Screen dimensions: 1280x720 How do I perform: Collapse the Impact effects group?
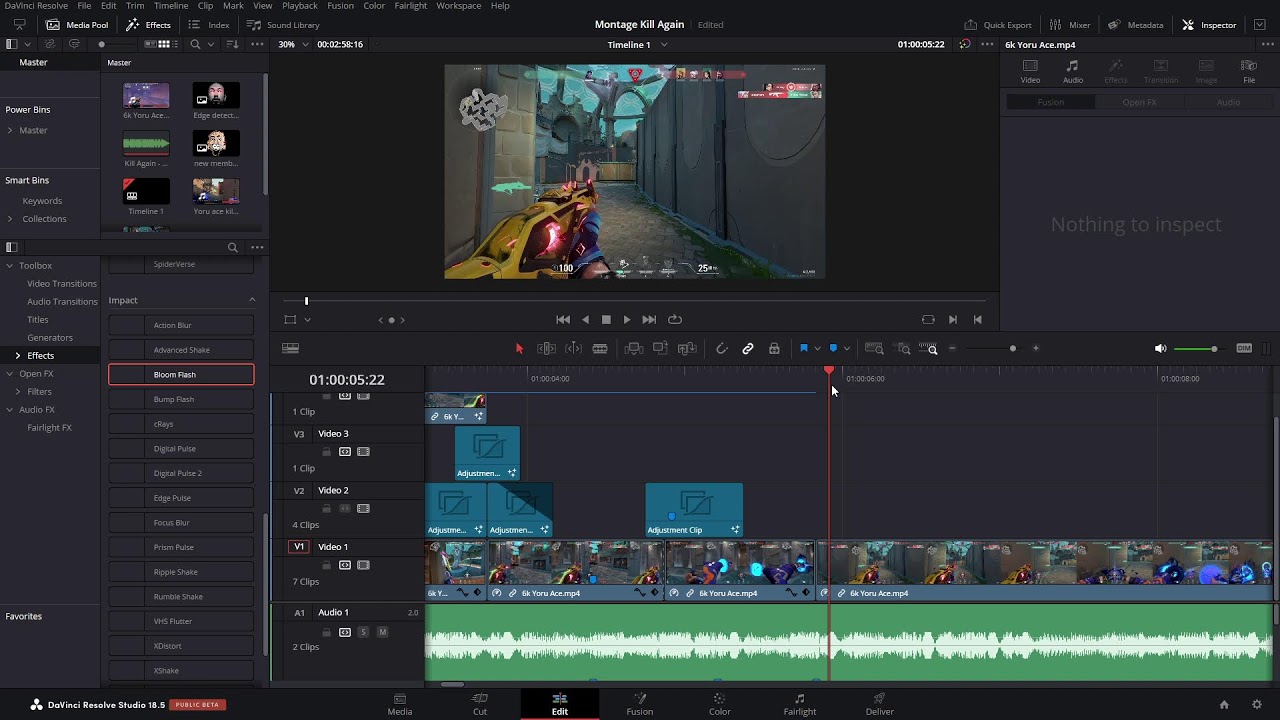[252, 300]
